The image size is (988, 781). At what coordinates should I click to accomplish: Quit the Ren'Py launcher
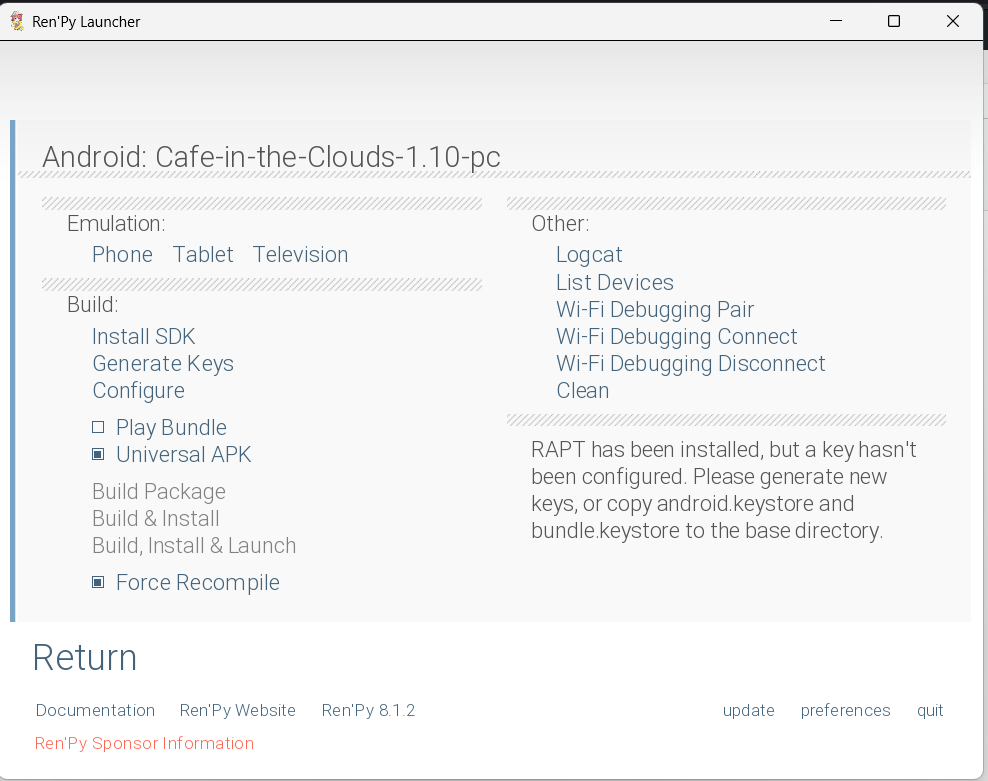point(930,710)
